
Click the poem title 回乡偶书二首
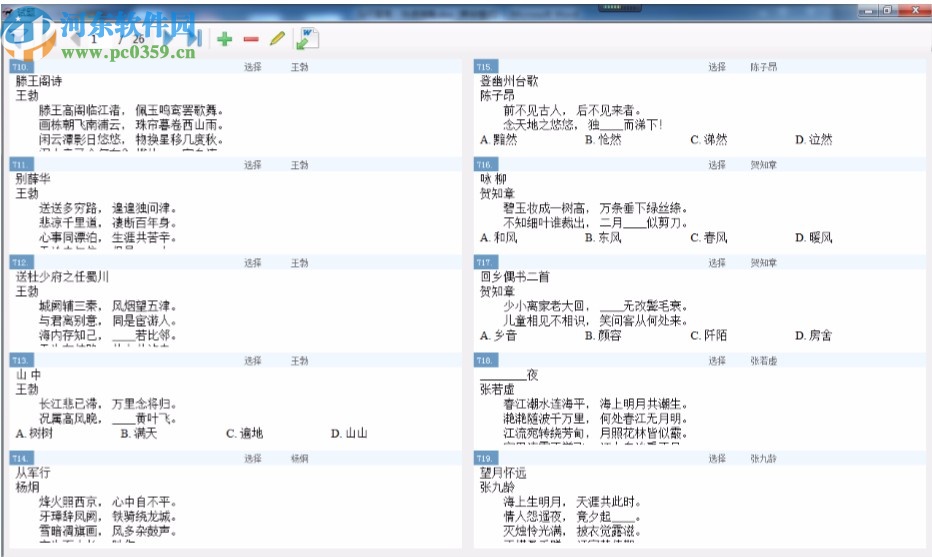(515, 276)
